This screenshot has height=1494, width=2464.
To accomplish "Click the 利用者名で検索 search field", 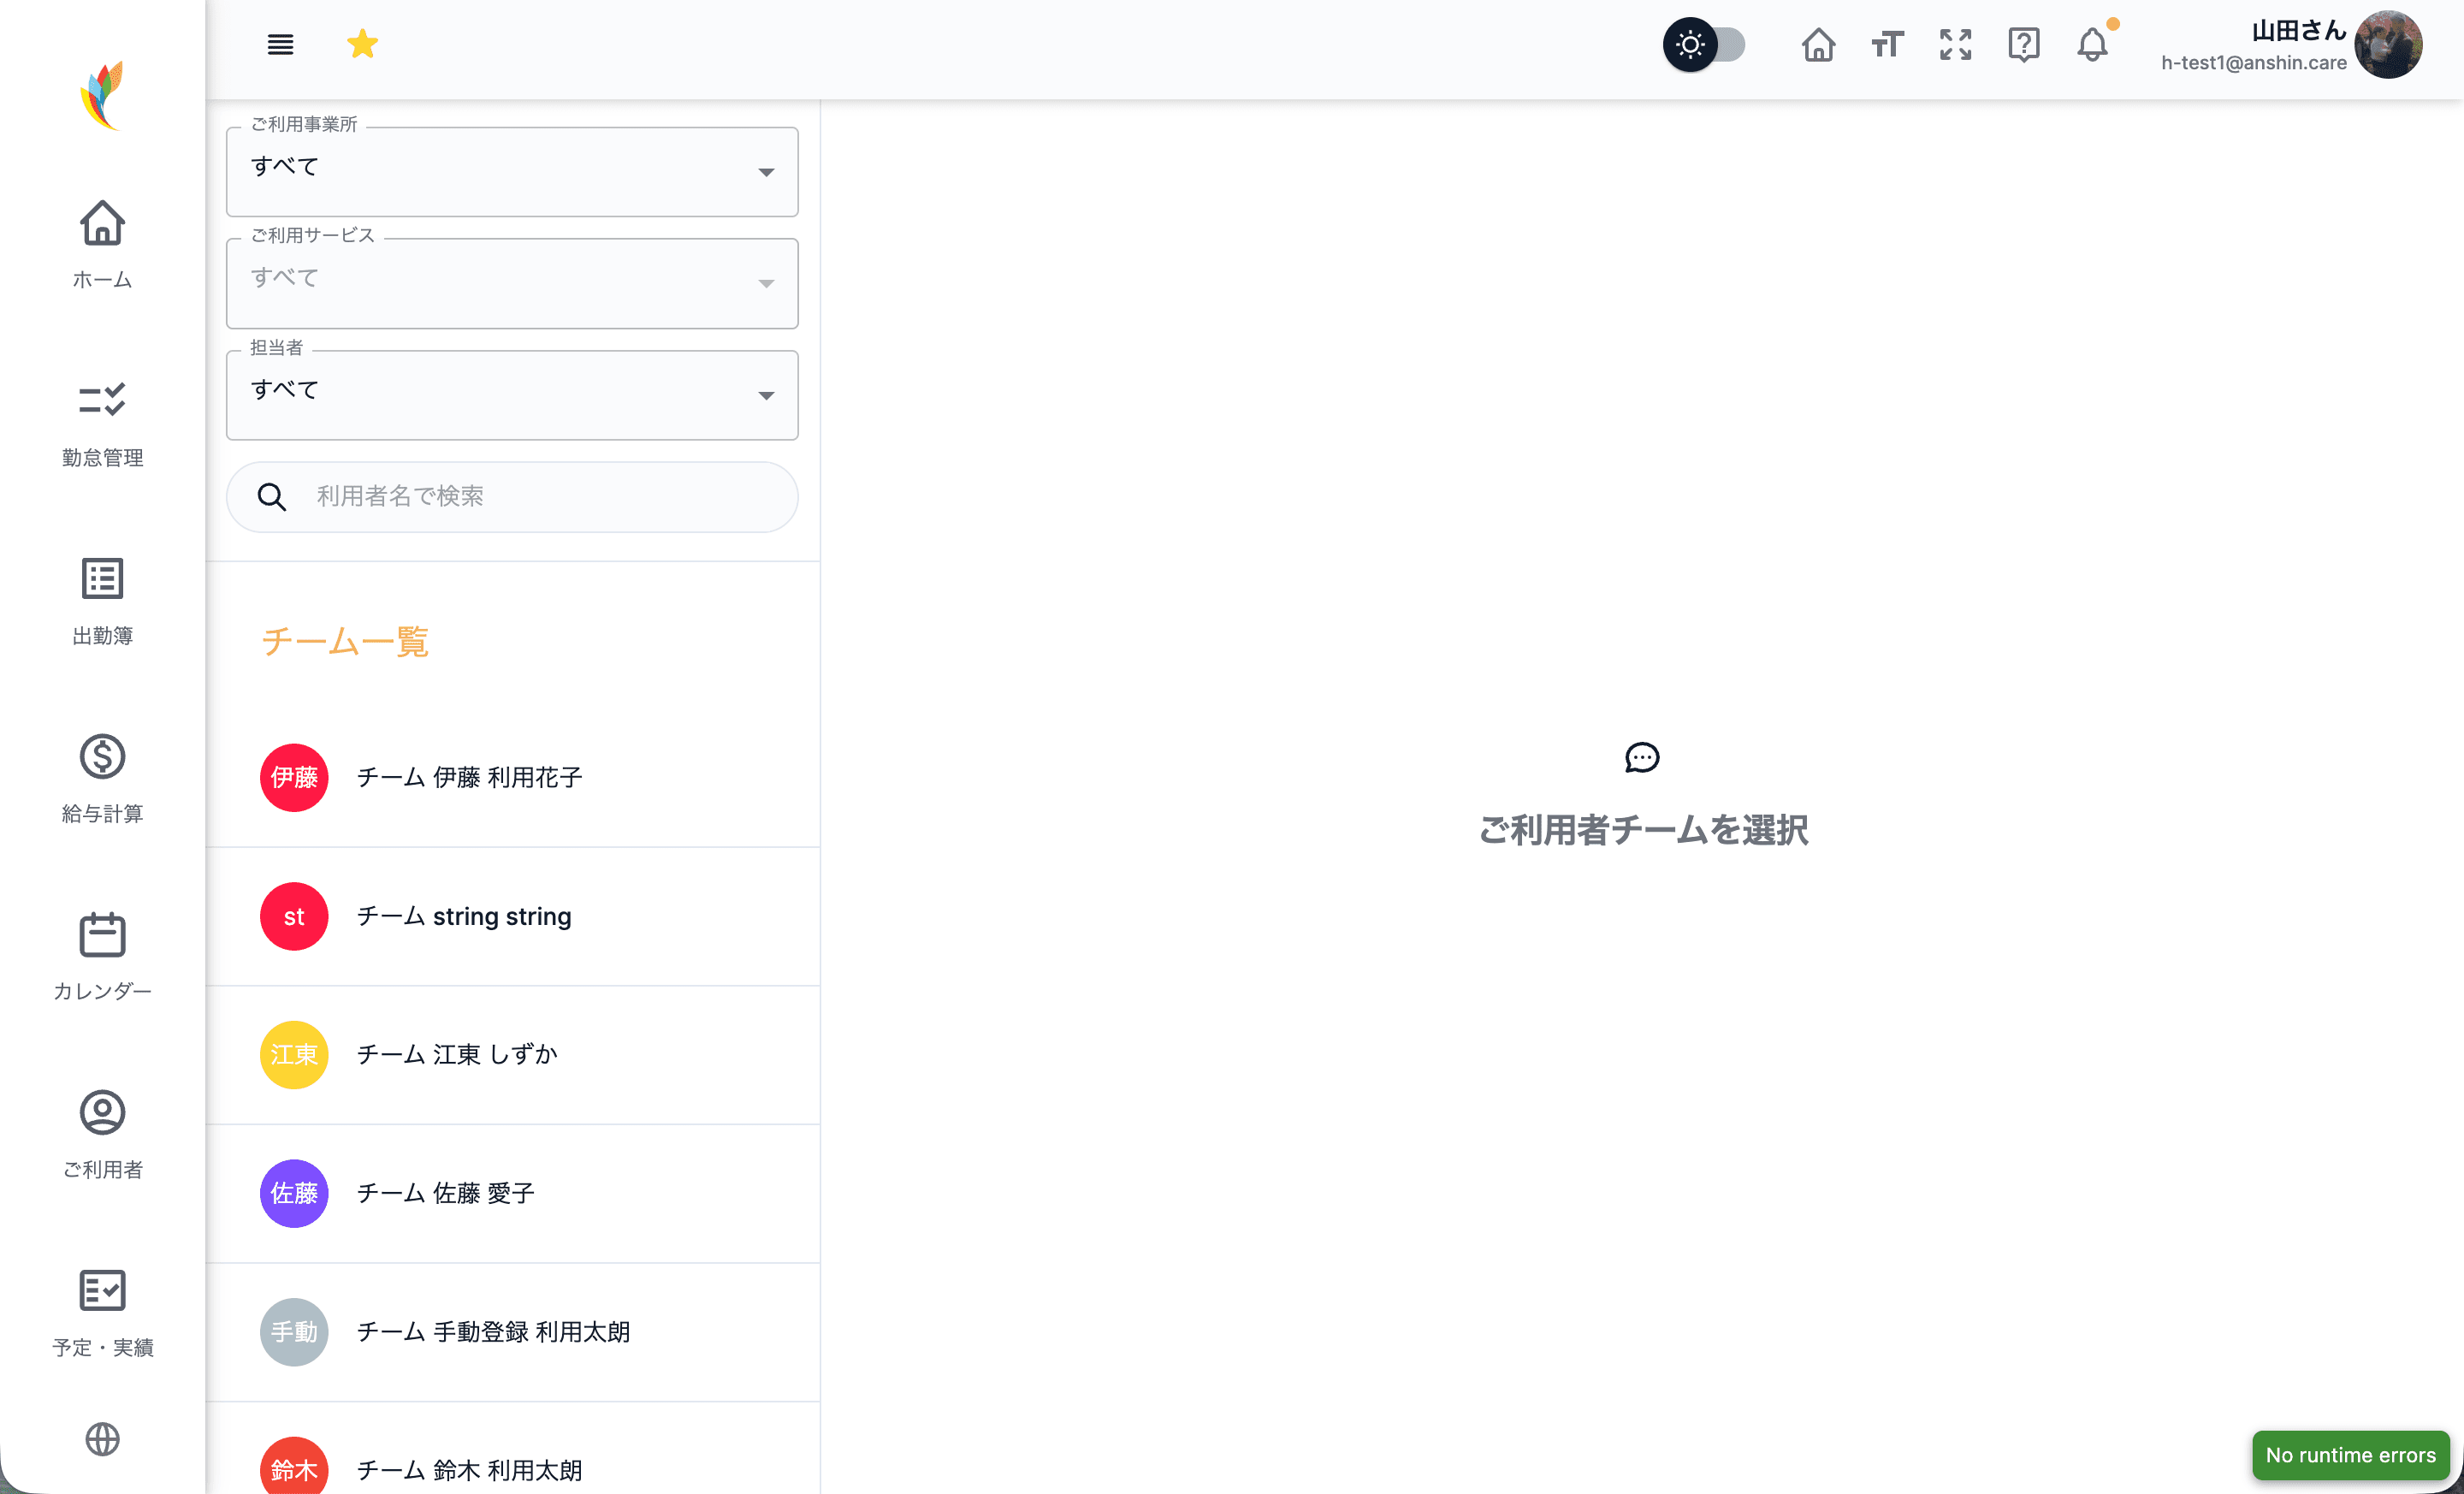I will 512,497.
